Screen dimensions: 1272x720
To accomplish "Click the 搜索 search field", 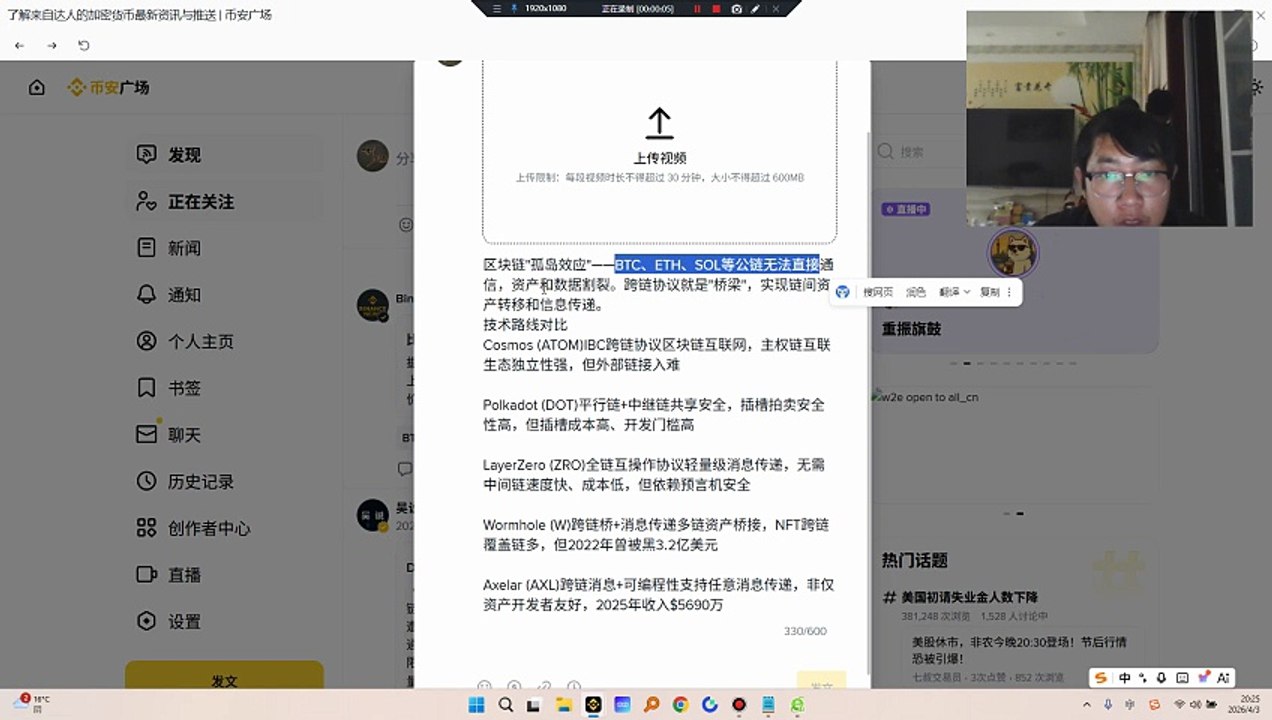I will click(920, 152).
